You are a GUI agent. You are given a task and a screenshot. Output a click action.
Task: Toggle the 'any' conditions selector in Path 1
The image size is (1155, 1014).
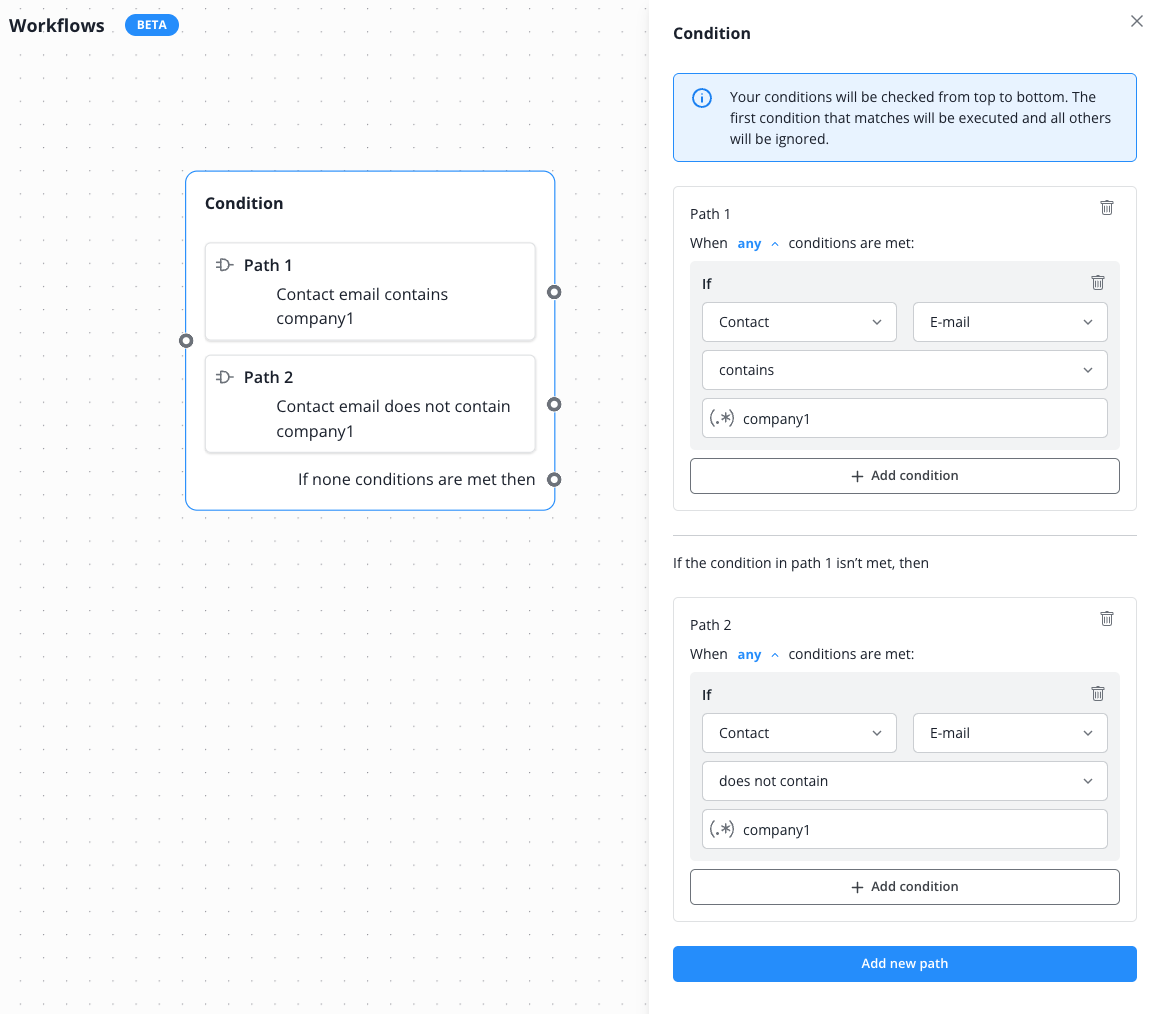(x=757, y=243)
